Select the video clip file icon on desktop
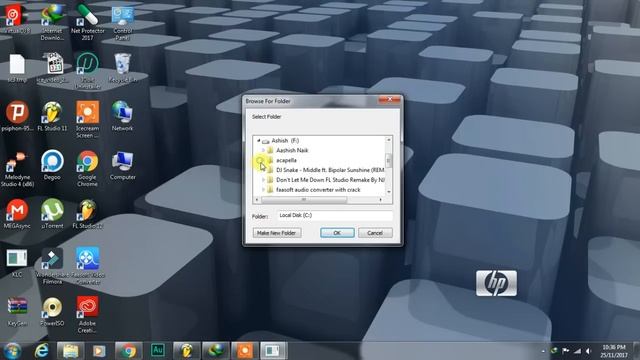The width and height of the screenshot is (640, 360). point(52,68)
